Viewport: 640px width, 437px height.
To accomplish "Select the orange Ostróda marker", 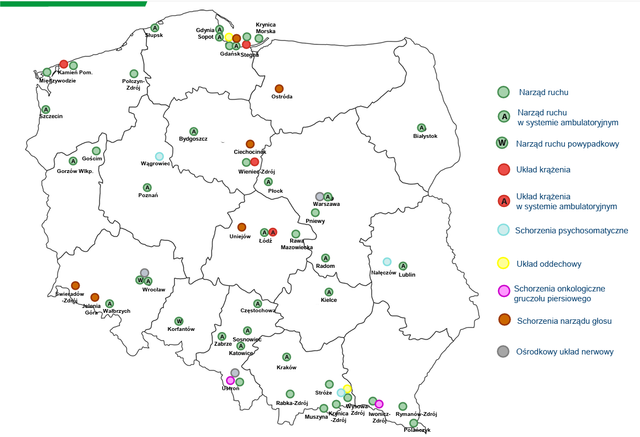I will (279, 89).
